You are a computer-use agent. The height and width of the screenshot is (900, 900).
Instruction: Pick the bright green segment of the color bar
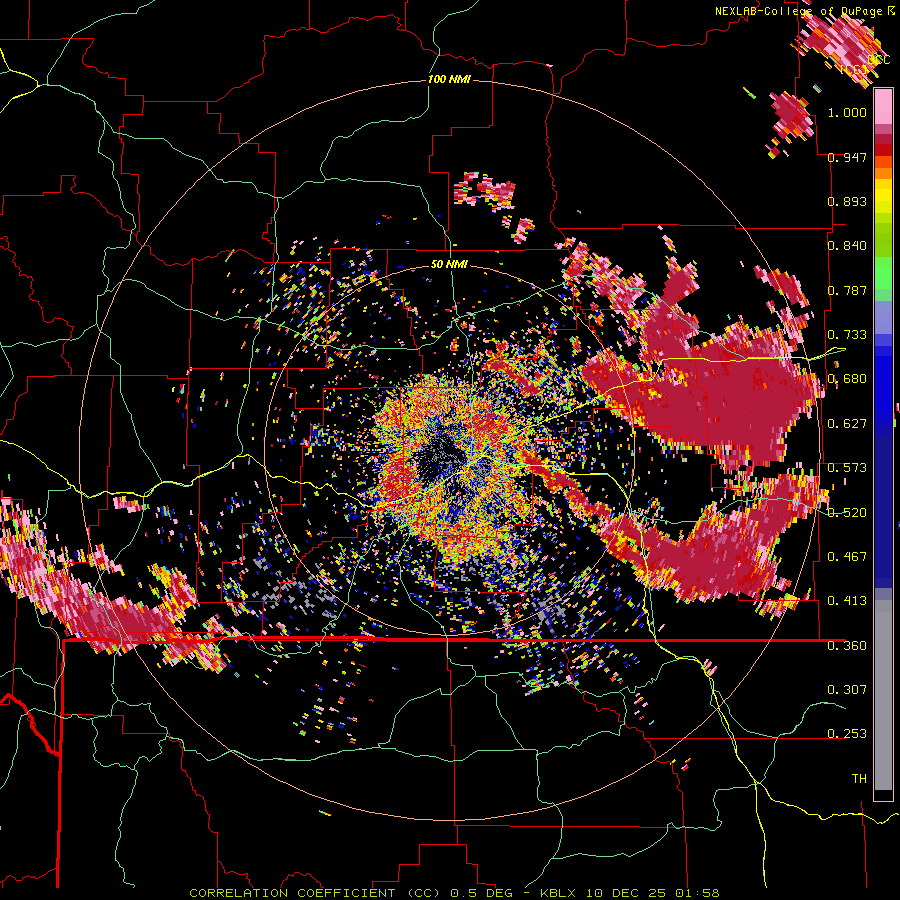[883, 273]
